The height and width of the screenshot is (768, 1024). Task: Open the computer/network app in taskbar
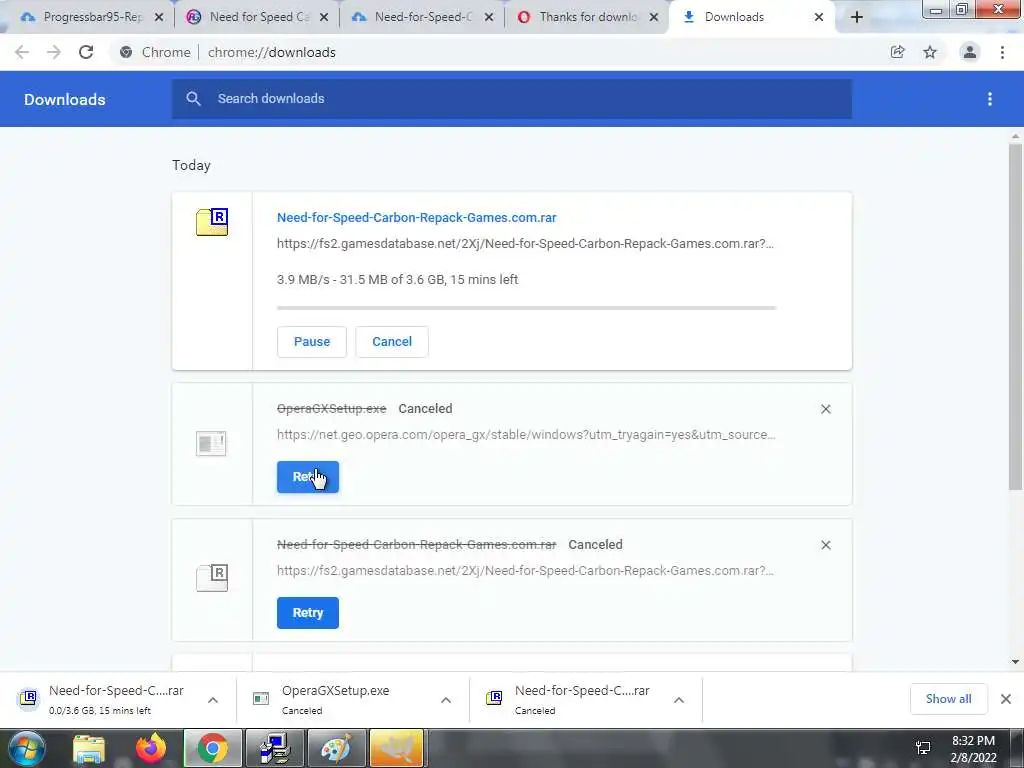point(274,748)
